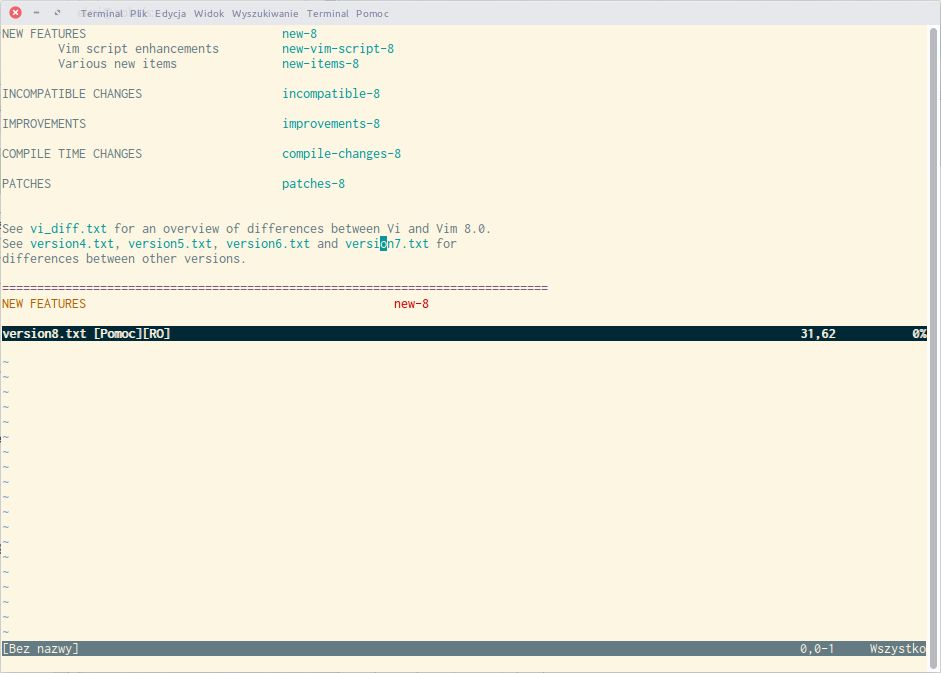Maximize the terminal window

[57, 12]
